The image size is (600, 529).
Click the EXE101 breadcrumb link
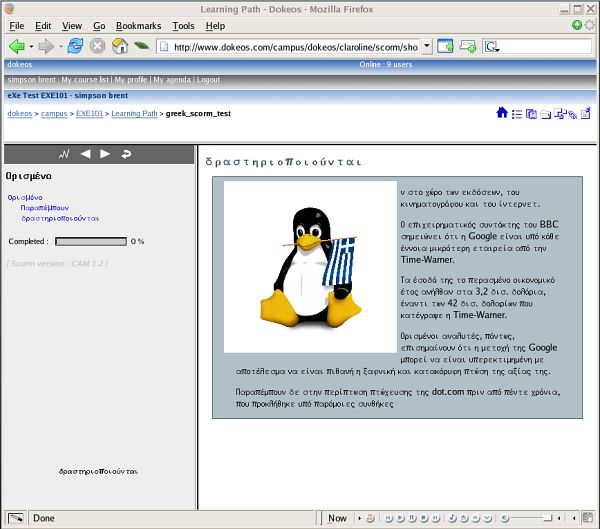pyautogui.click(x=90, y=113)
